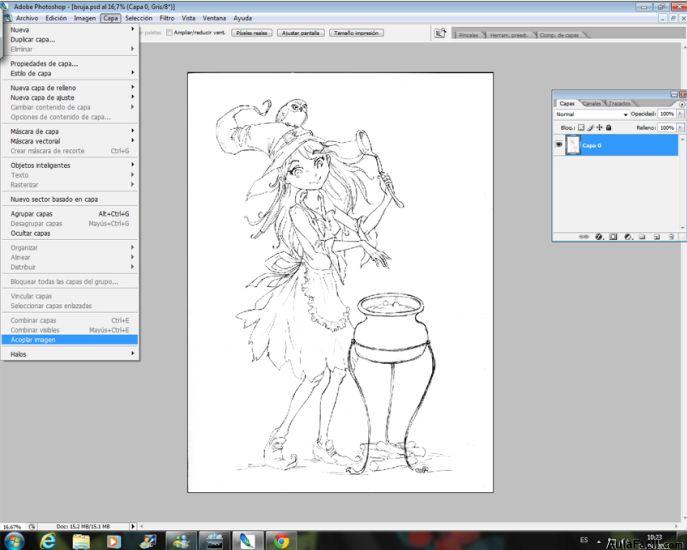Click Capa 0 layer name
Screen dimensions: 687x550
pyautogui.click(x=591, y=145)
